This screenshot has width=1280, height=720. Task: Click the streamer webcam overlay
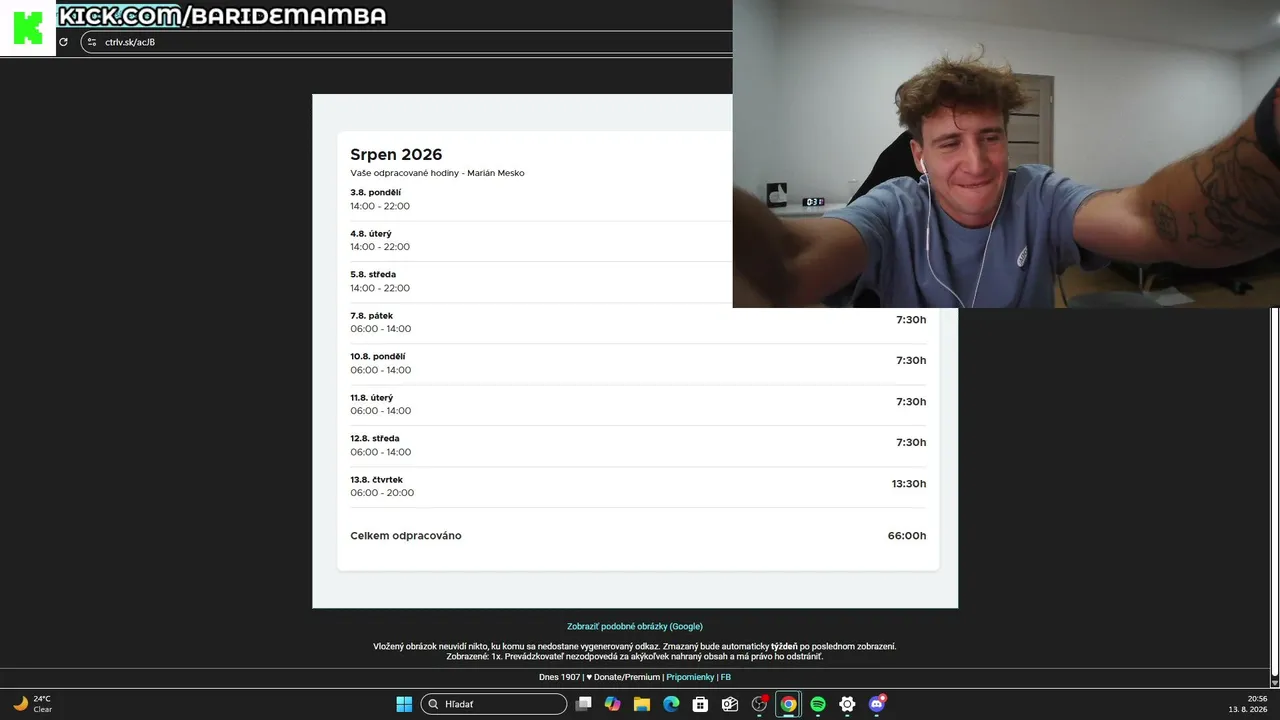coord(1006,154)
